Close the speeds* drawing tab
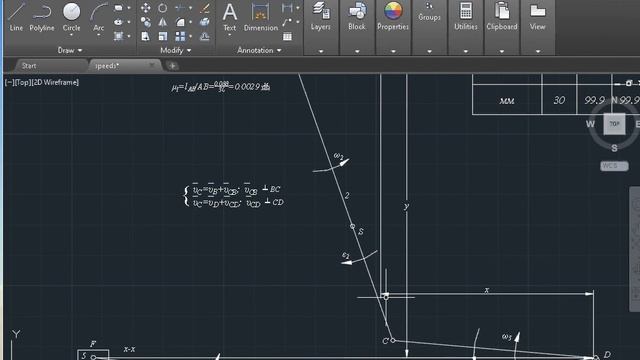Screen dimensions: 640x360 coord(152,65)
